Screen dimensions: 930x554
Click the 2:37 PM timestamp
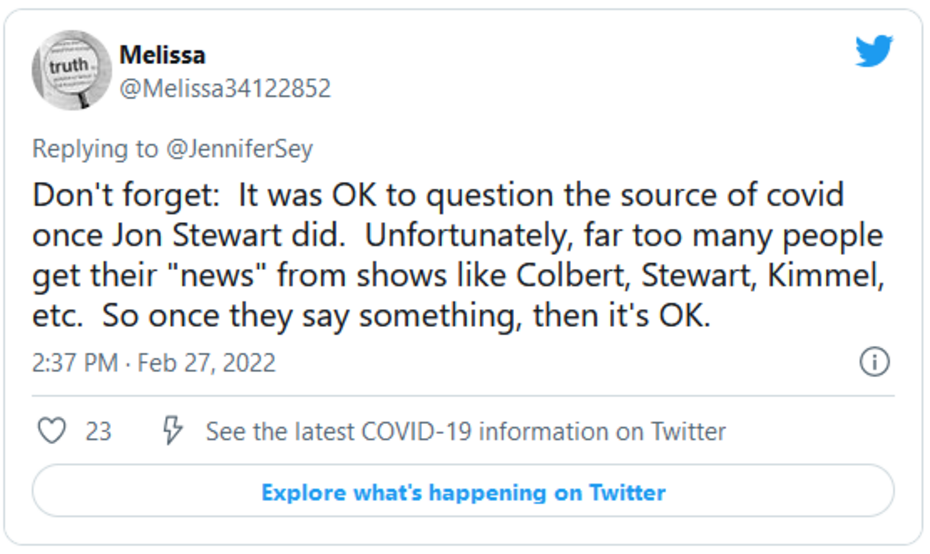[75, 362]
